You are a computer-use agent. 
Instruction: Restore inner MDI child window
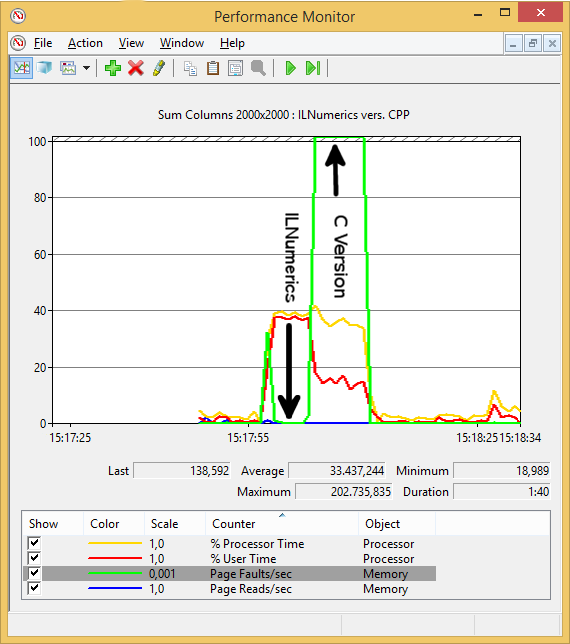pos(533,43)
